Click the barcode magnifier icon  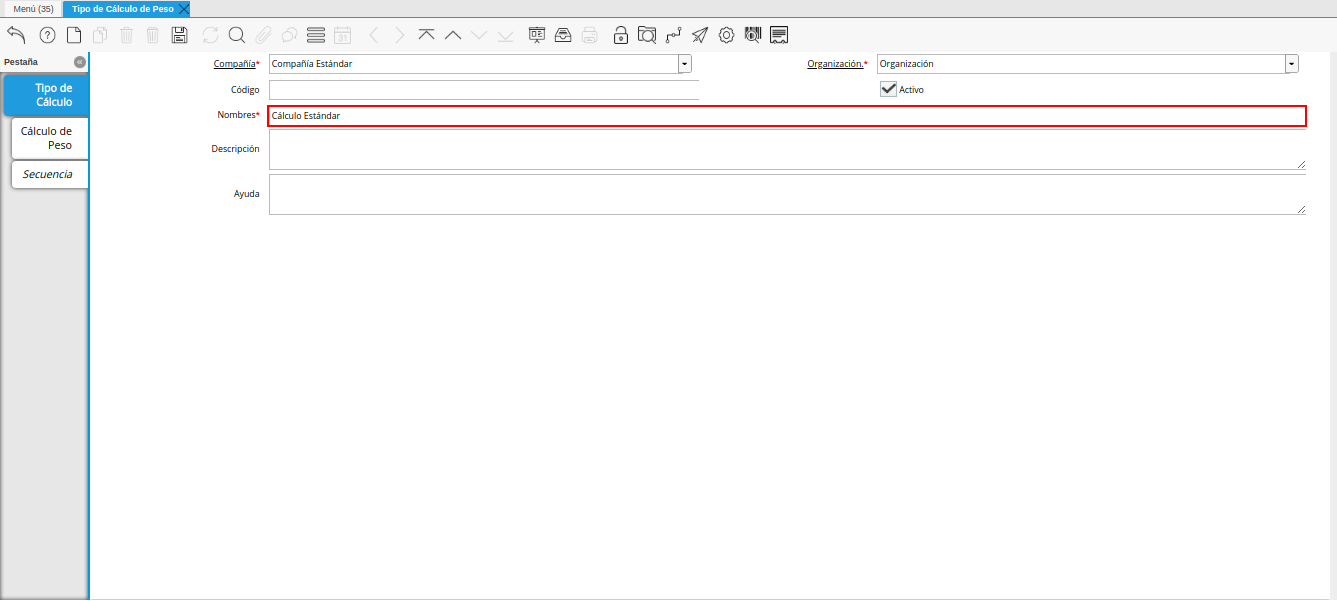[x=753, y=35]
